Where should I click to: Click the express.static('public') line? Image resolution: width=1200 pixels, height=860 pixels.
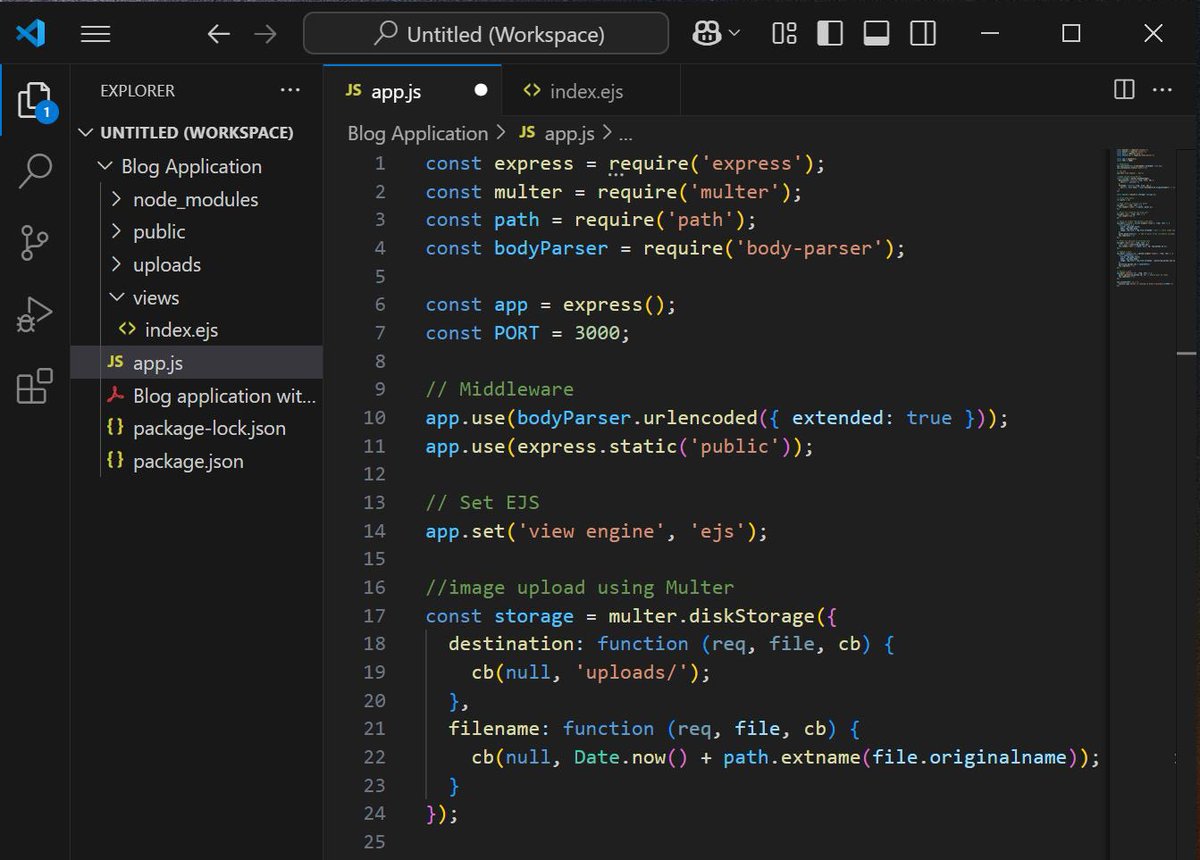click(620, 446)
